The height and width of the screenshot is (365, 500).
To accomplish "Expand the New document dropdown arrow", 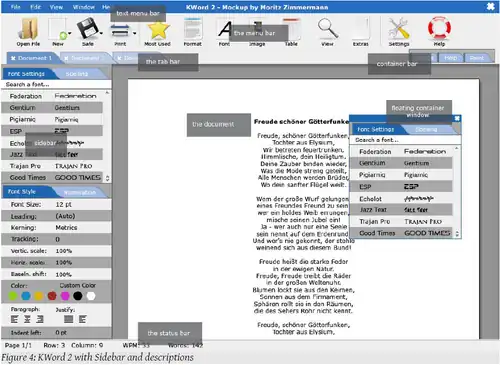I will (70, 33).
